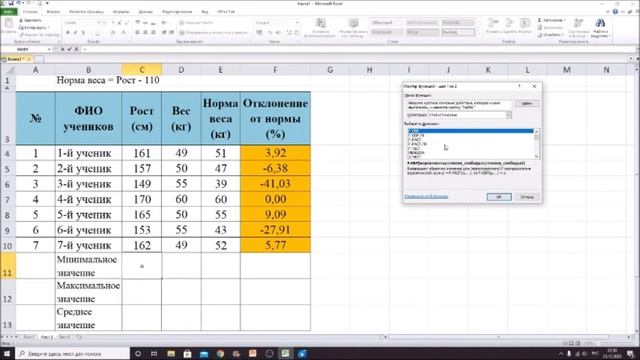Viewport: 640px width, 360px height.
Task: Apply the Вывод cell style
Action: tap(458, 32)
